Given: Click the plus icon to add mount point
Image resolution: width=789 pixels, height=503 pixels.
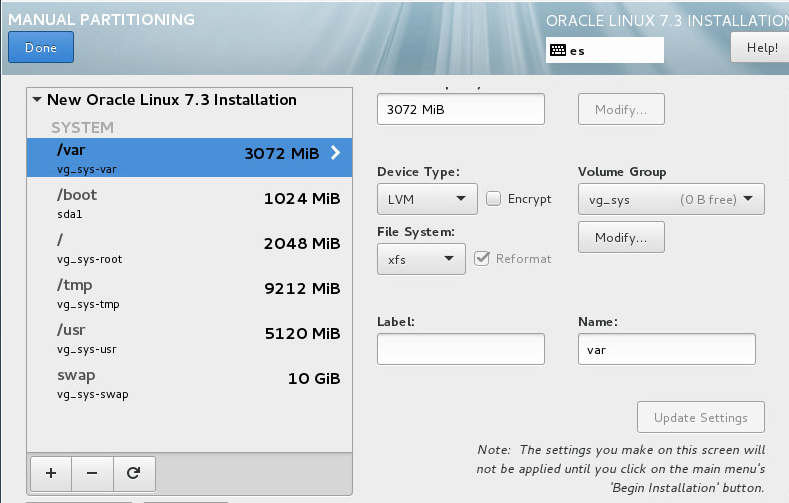Looking at the screenshot, I should tap(51, 473).
